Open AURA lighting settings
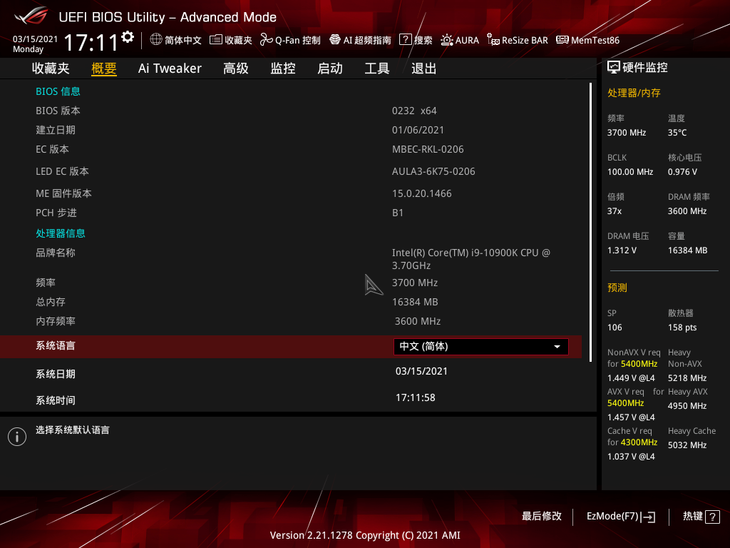 (460, 40)
